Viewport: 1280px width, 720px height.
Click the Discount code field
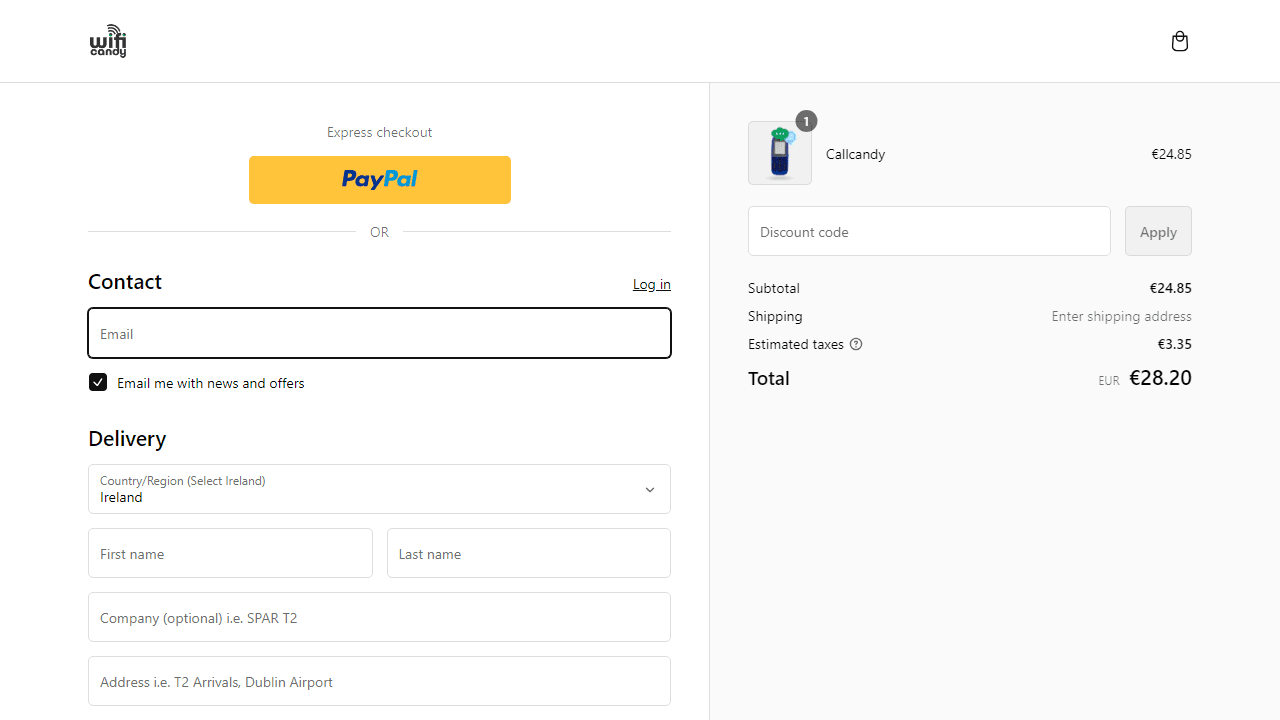[929, 231]
